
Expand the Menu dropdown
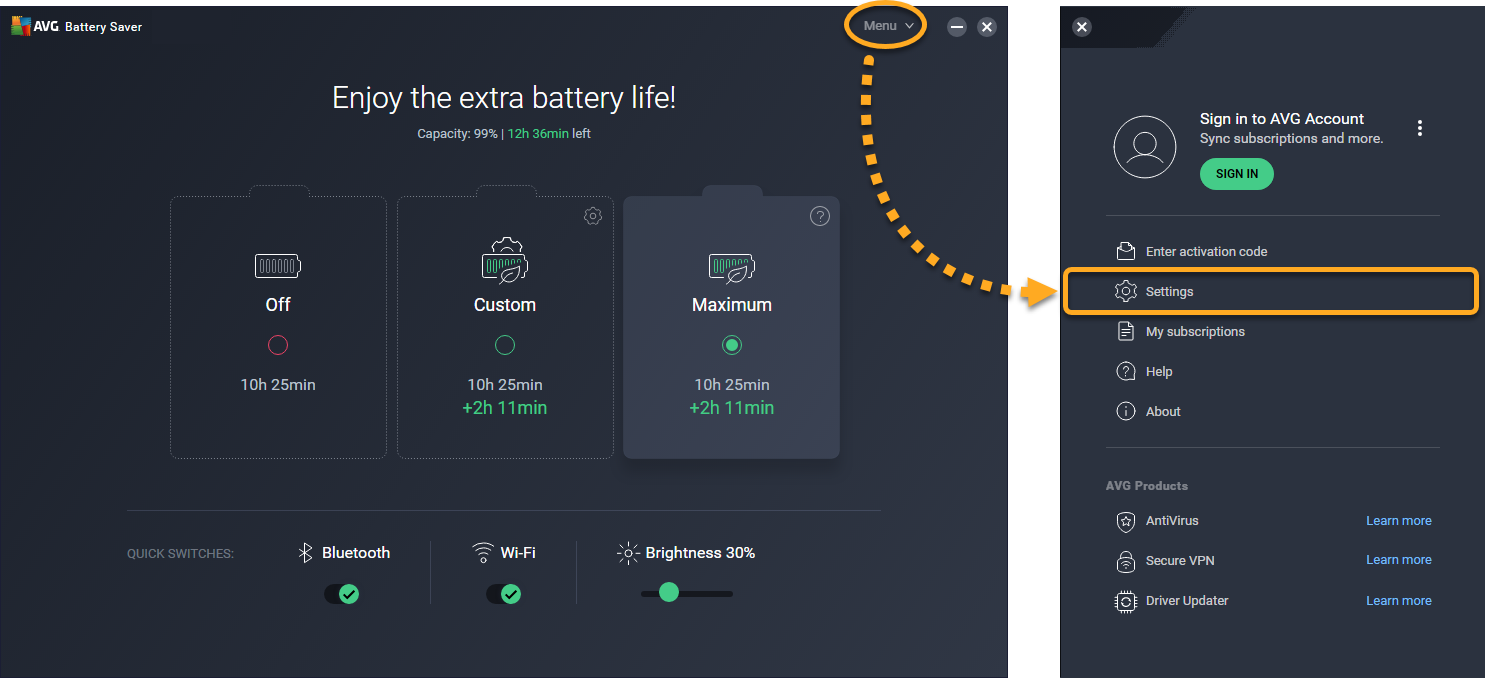click(888, 26)
